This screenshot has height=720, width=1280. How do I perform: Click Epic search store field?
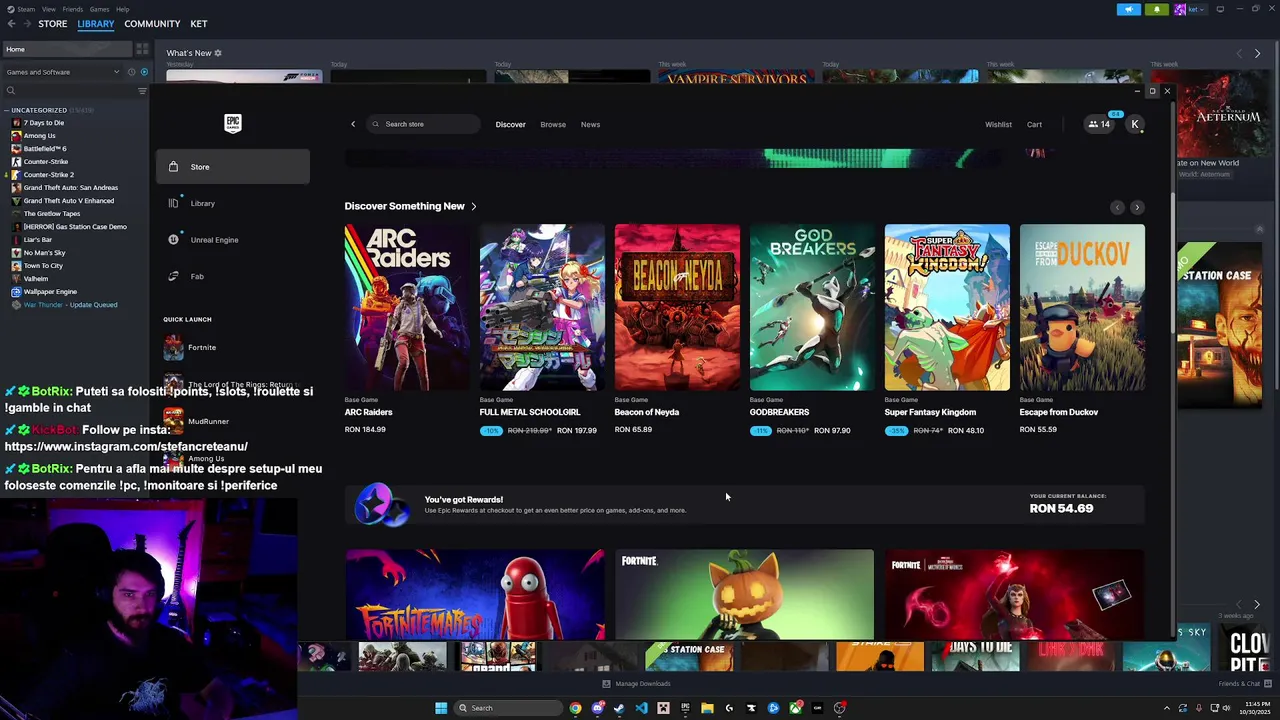(x=423, y=124)
